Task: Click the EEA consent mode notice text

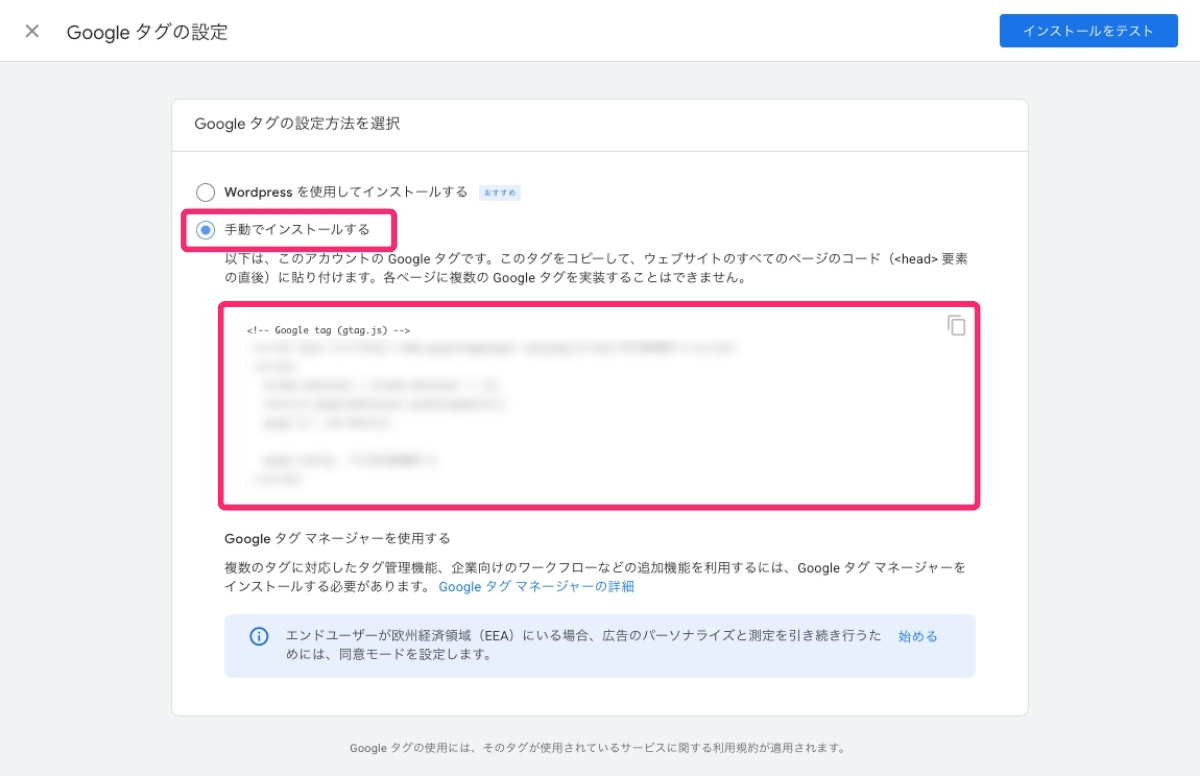Action: click(x=580, y=646)
